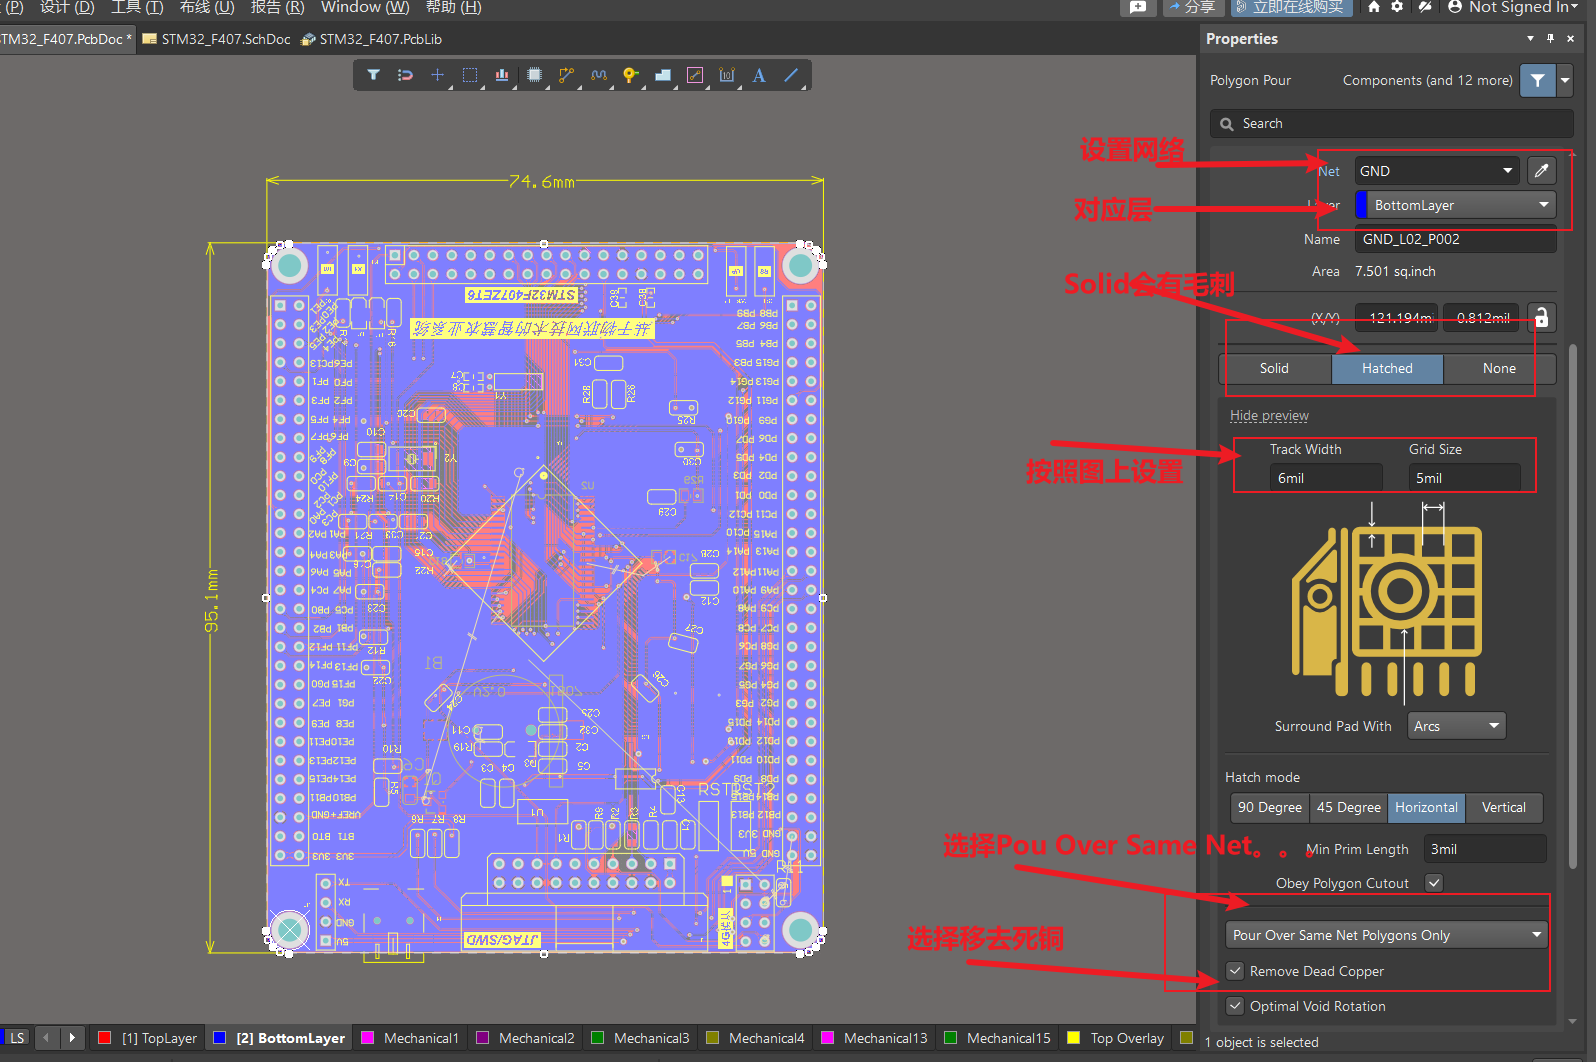
Task: Activate the dashed rectangle selection tool
Action: tap(470, 75)
